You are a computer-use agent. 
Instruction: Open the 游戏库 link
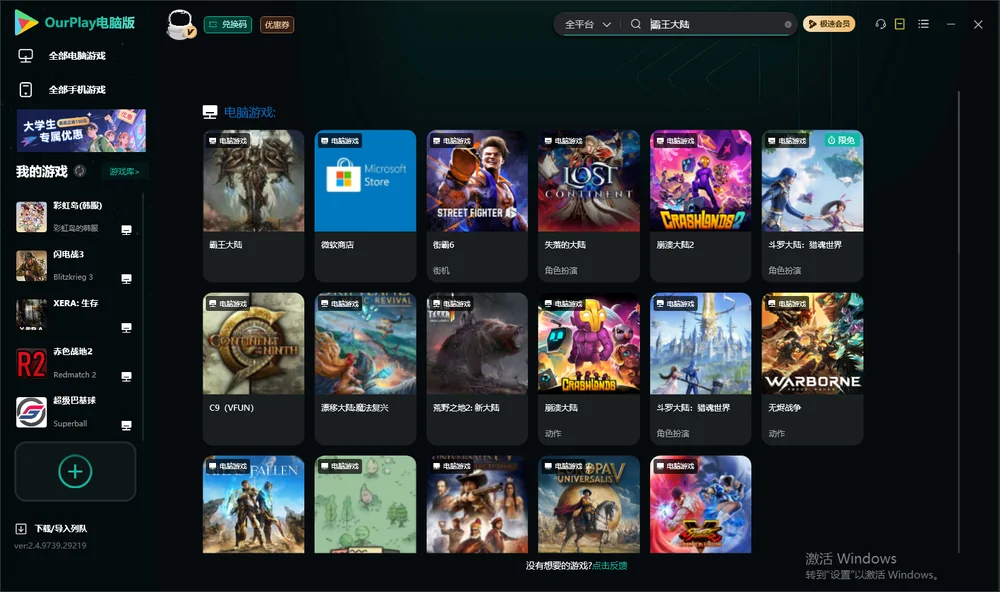[x=124, y=172]
